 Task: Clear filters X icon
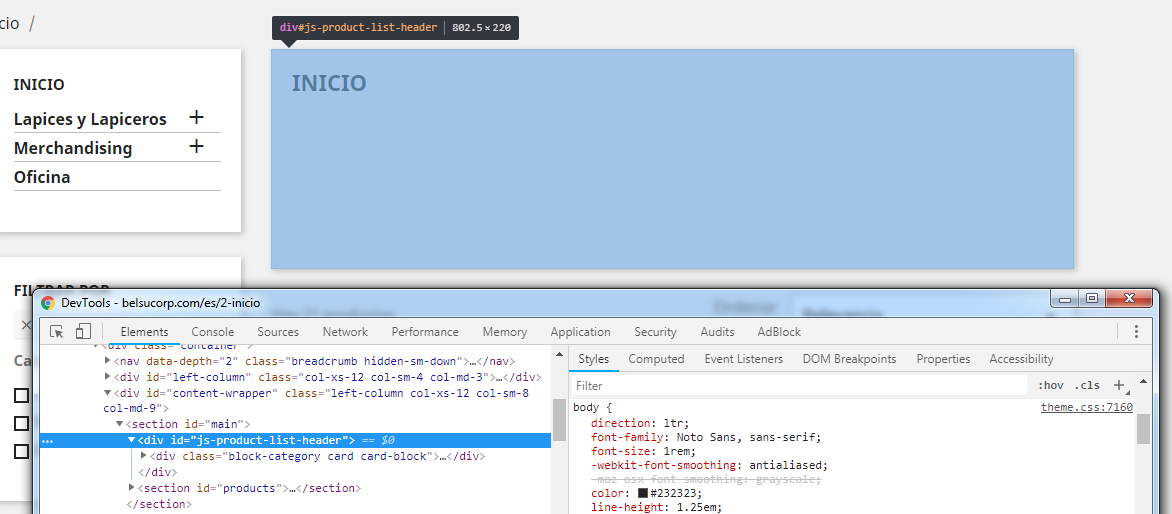[25, 325]
